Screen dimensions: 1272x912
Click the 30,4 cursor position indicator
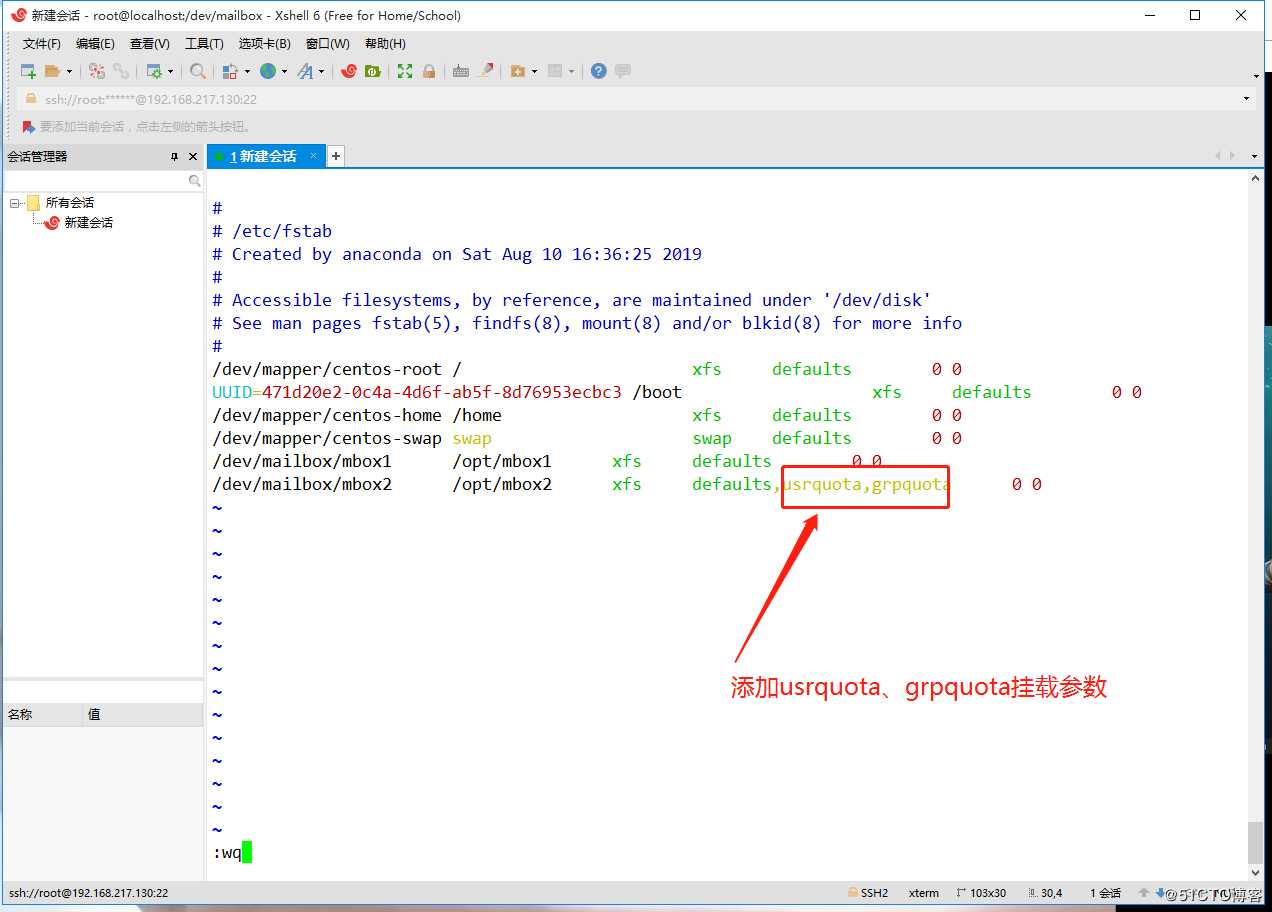[1044, 893]
